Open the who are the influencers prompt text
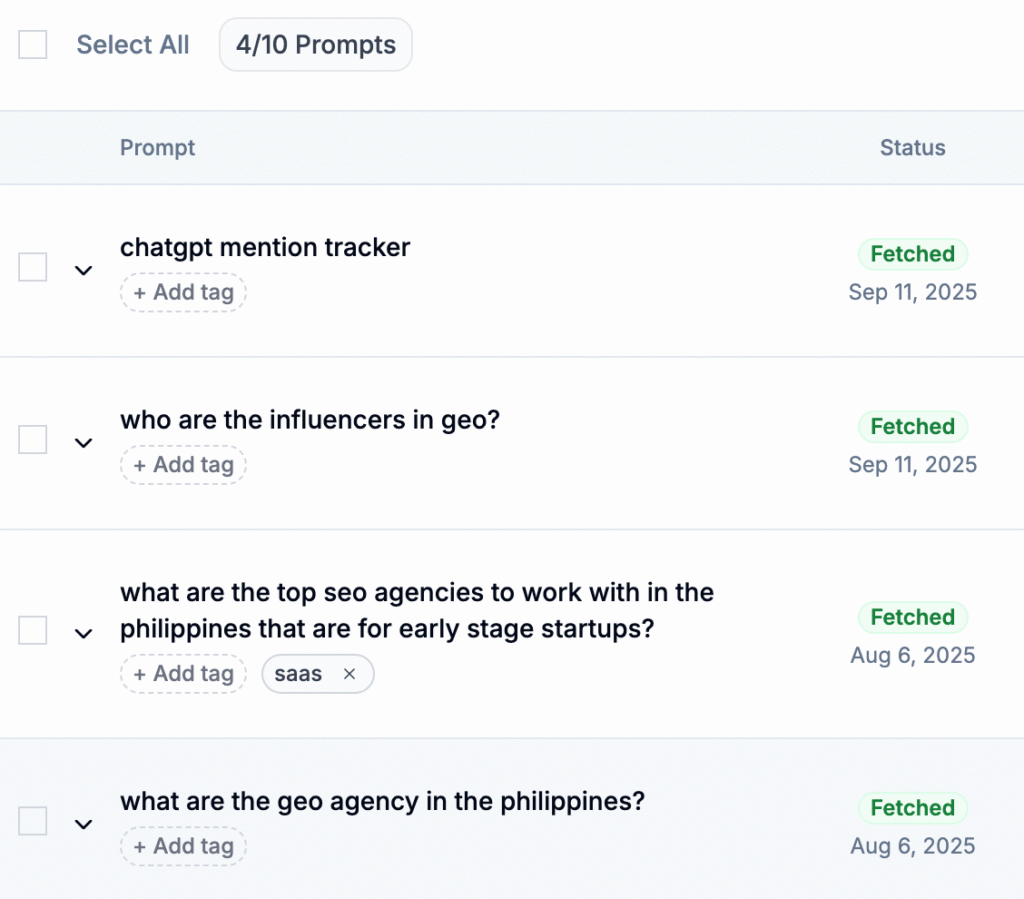 click(309, 420)
